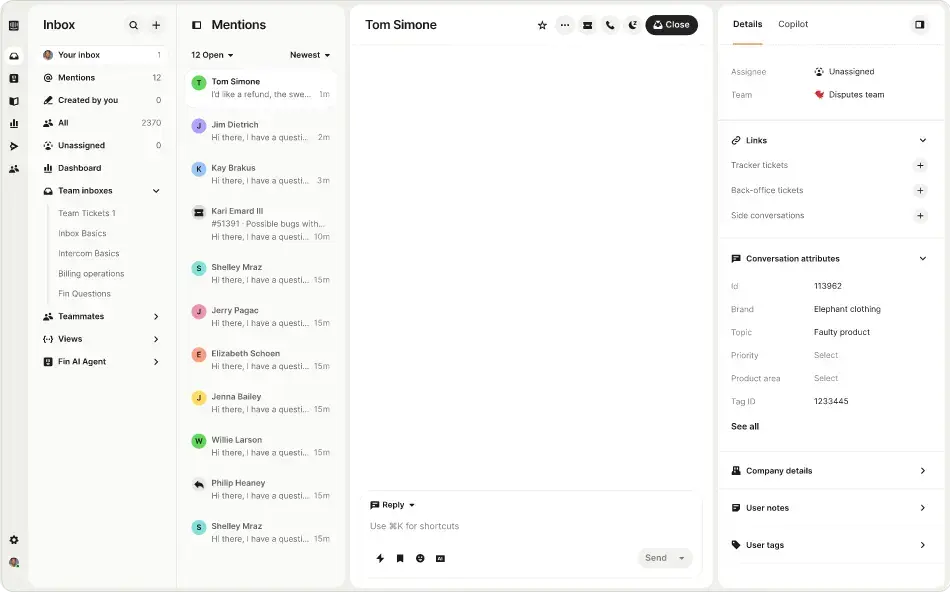Snooze the conversation with the moon icon
This screenshot has width=950, height=592.
coord(632,25)
